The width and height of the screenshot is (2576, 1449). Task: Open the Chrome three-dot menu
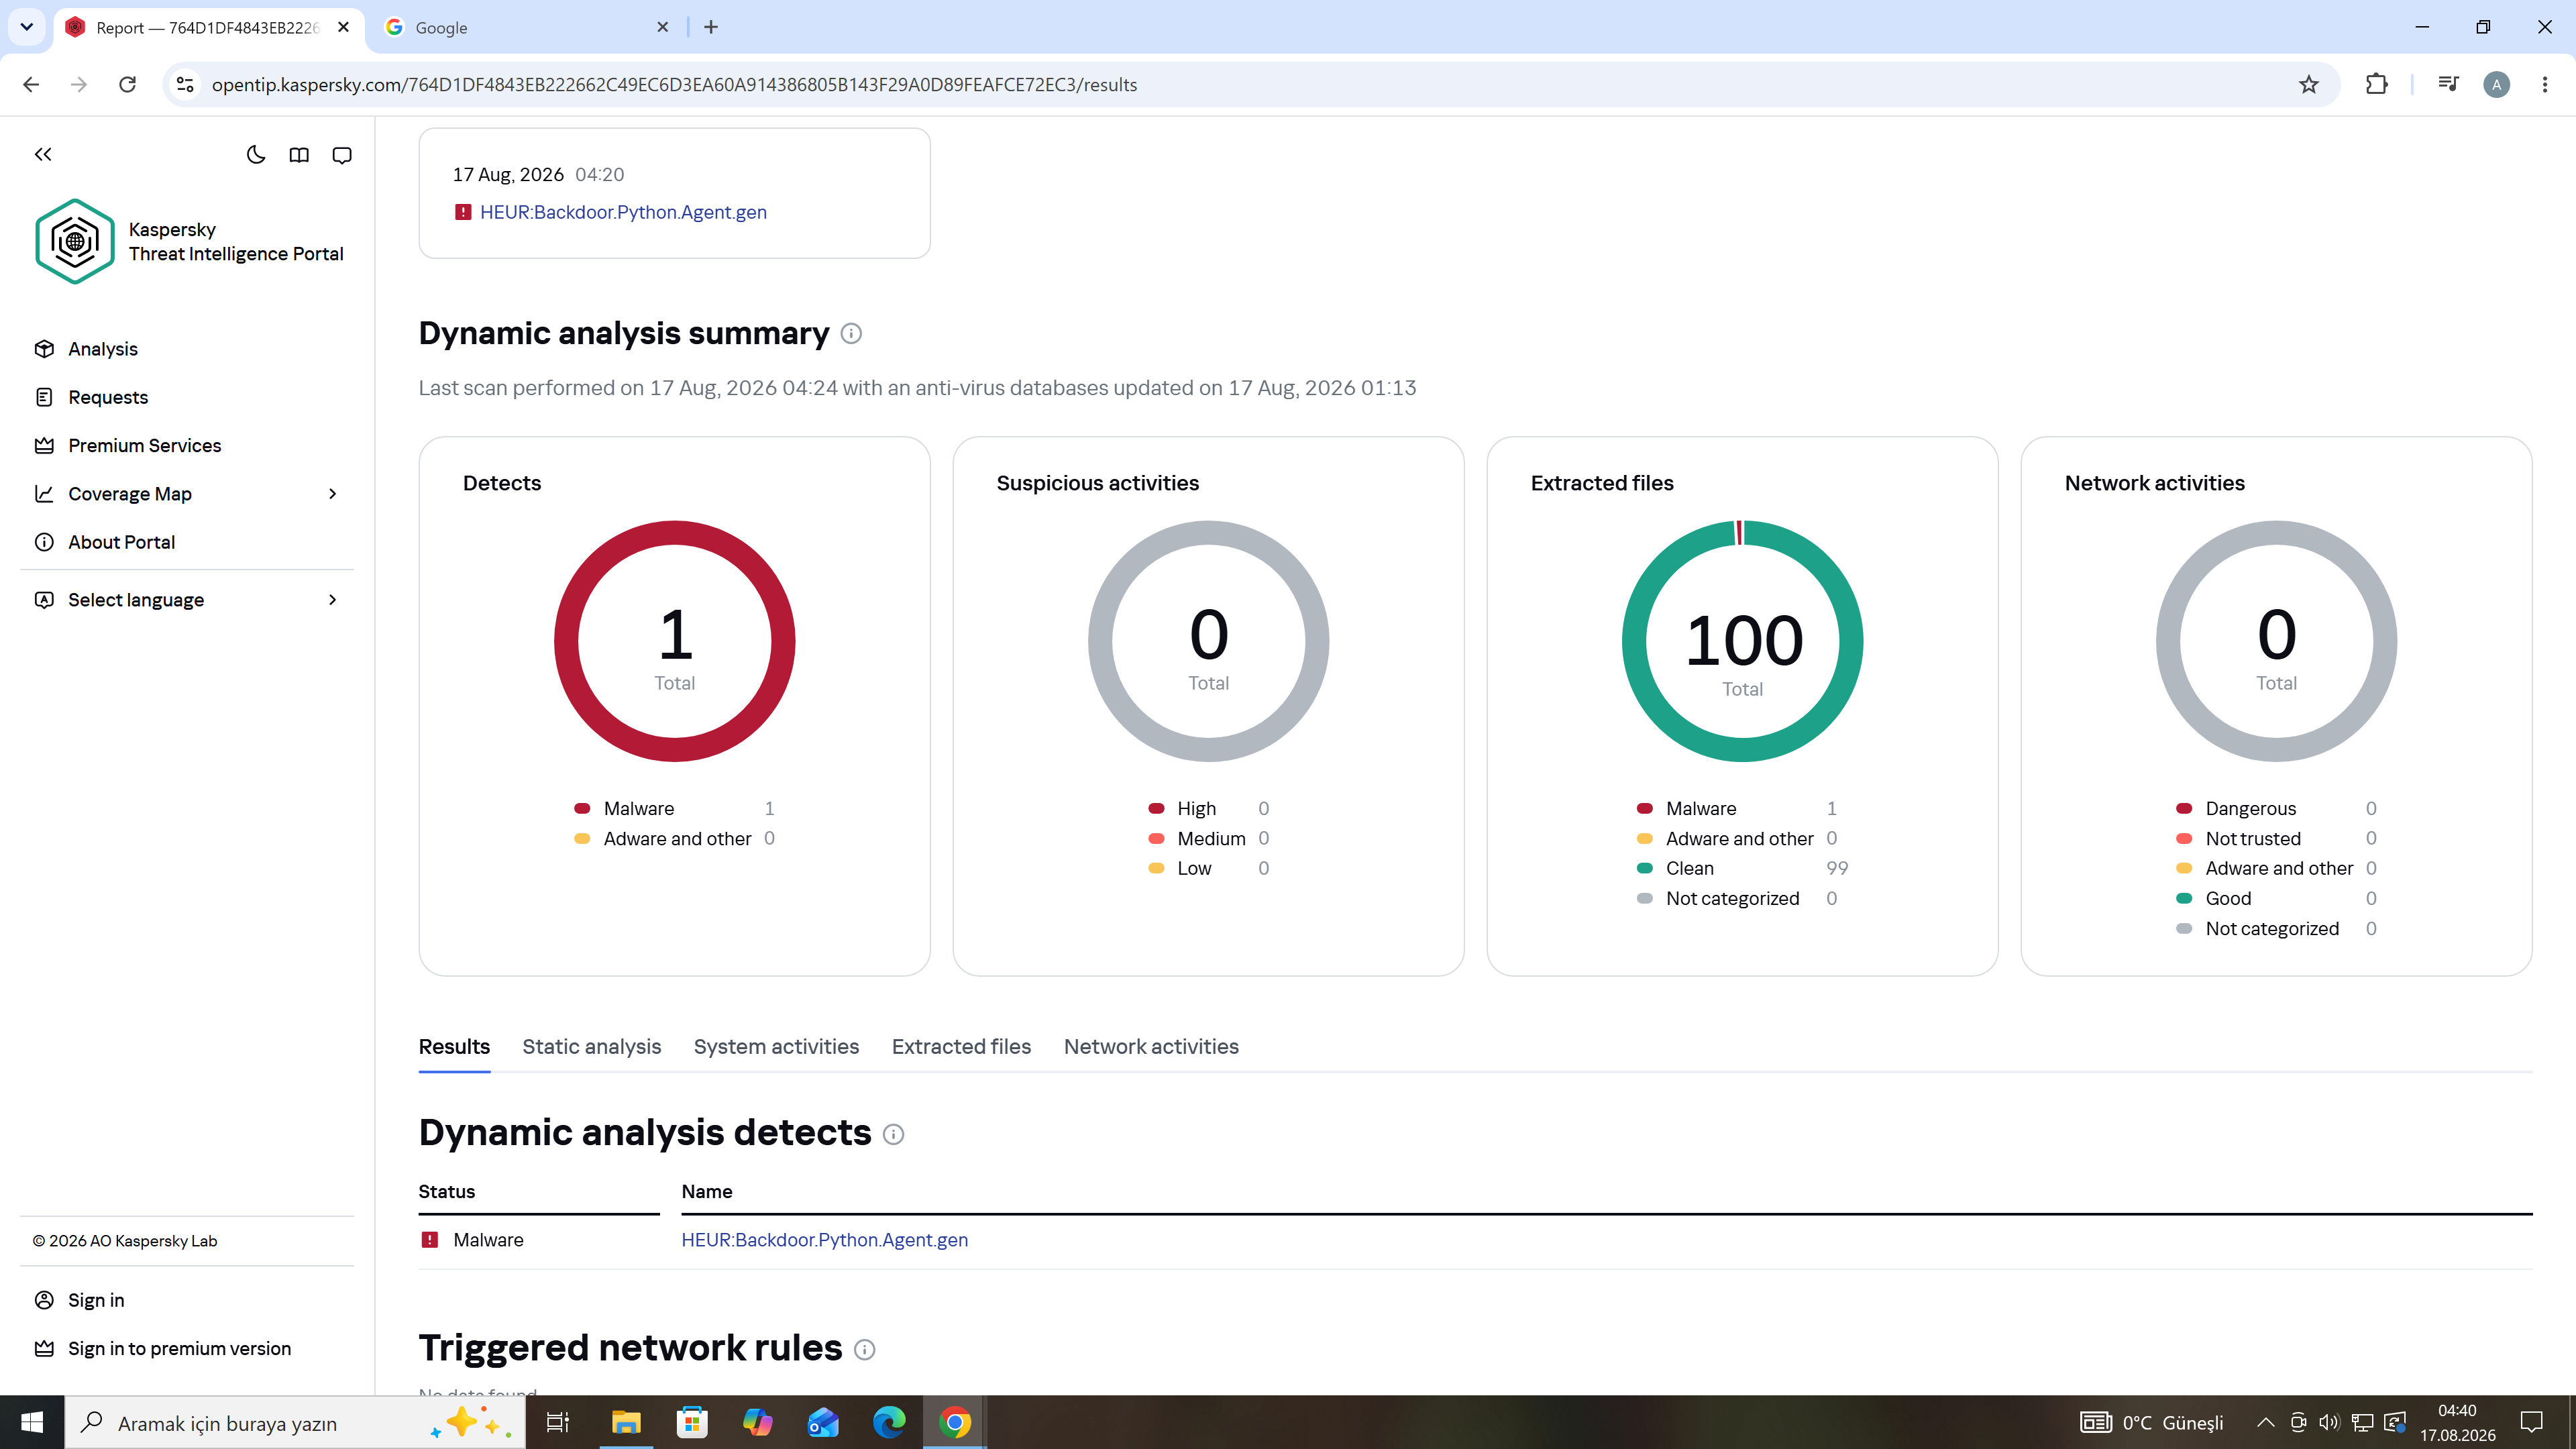2545,85
